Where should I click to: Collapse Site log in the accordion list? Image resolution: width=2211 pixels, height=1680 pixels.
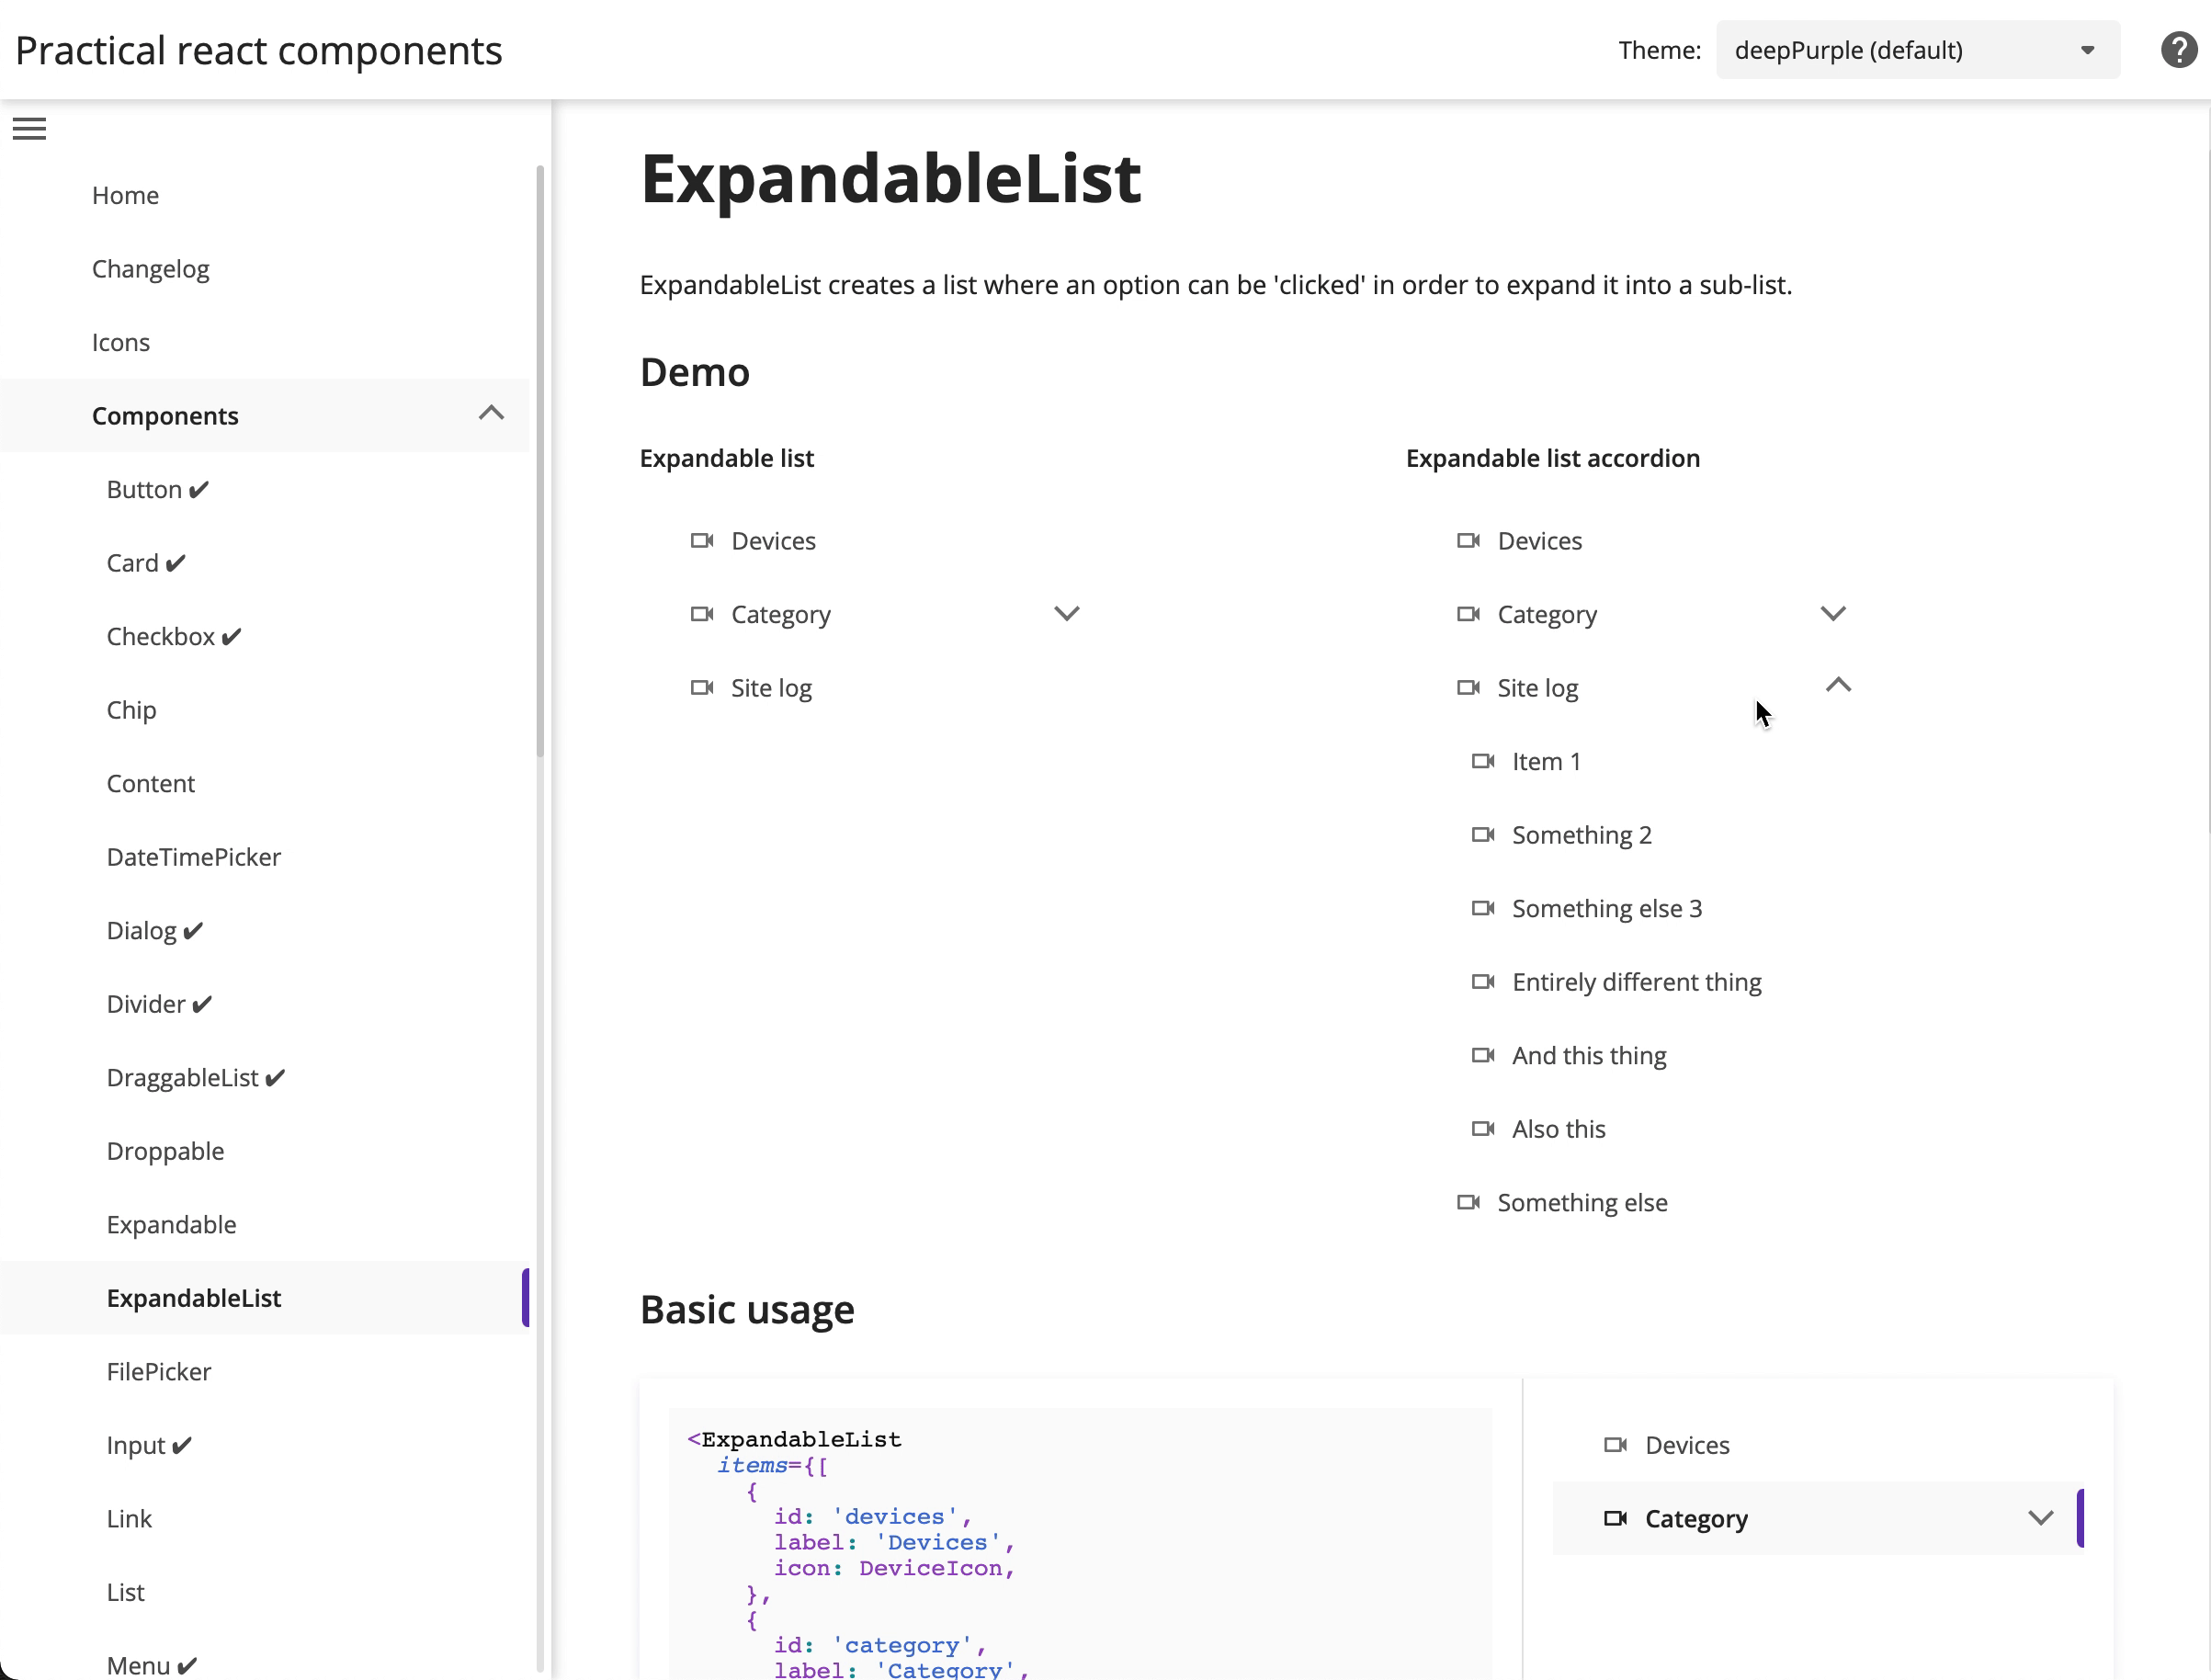(x=1837, y=686)
